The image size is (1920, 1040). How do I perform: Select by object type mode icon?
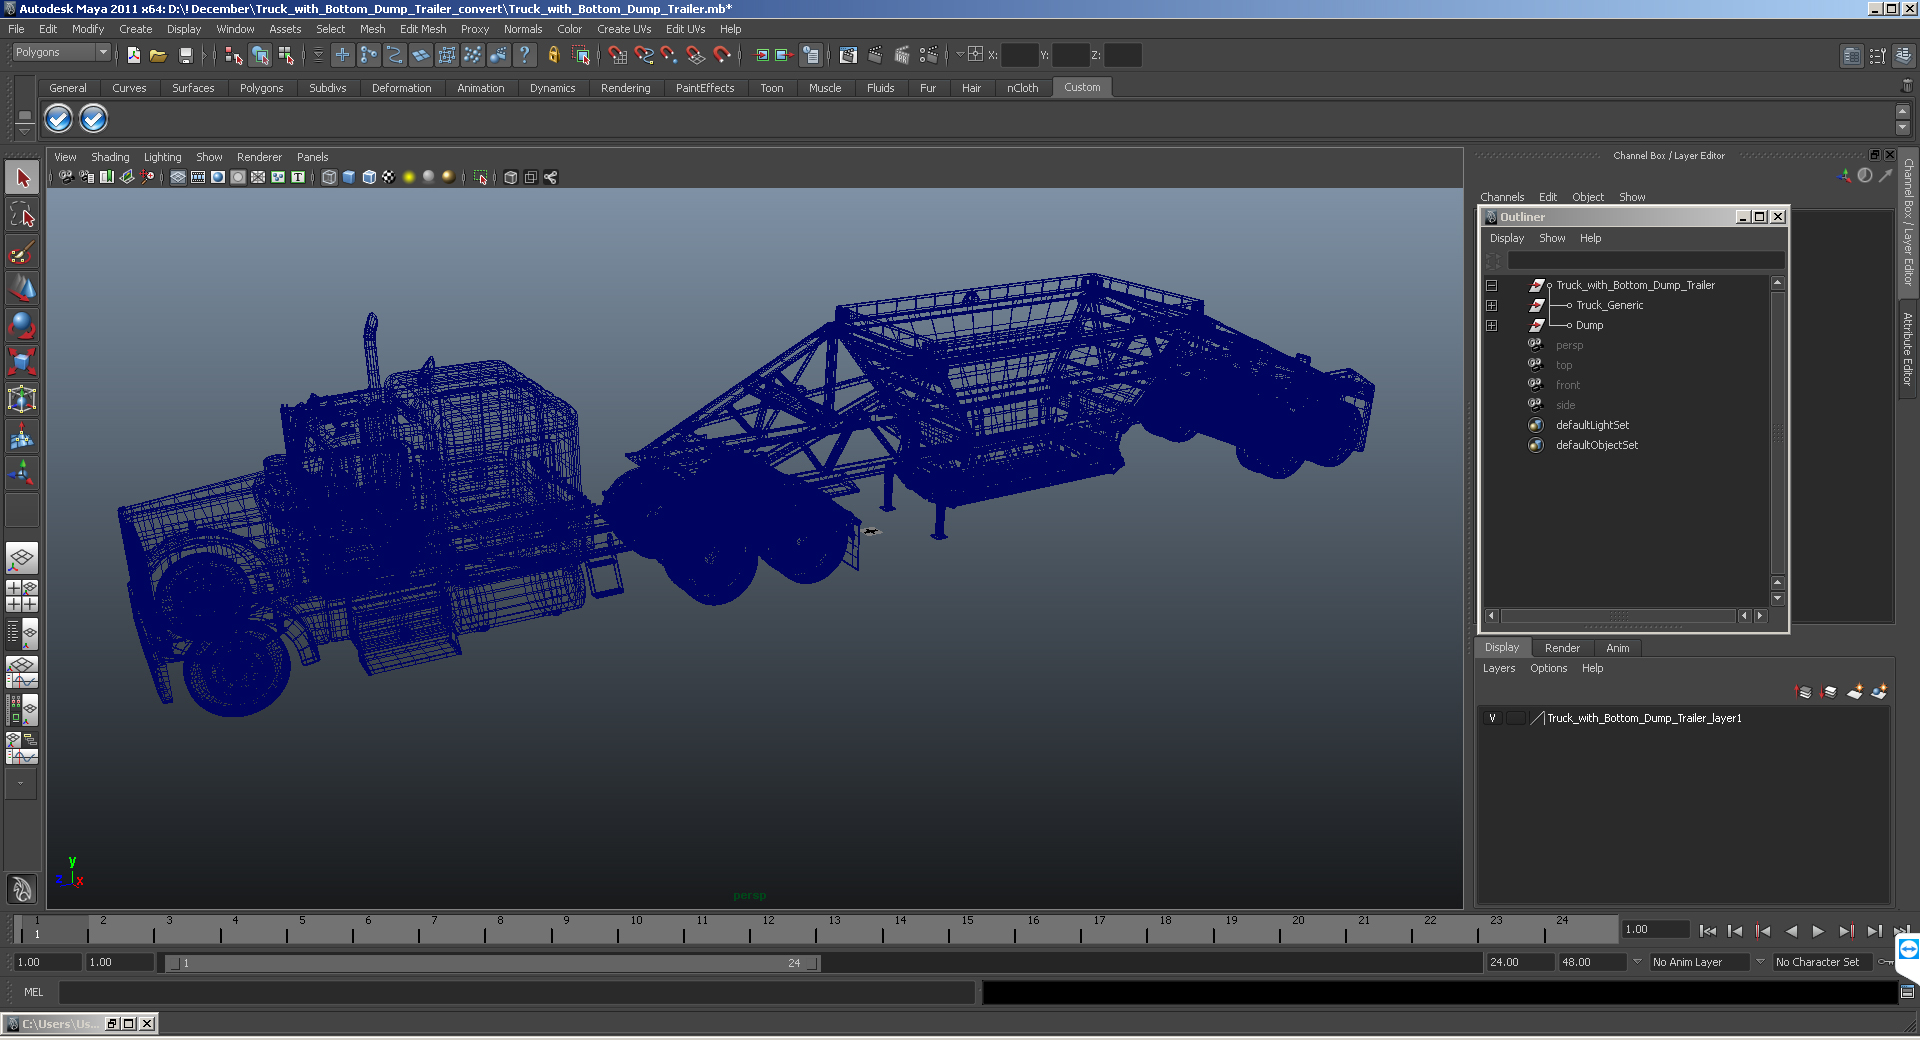[x=260, y=55]
